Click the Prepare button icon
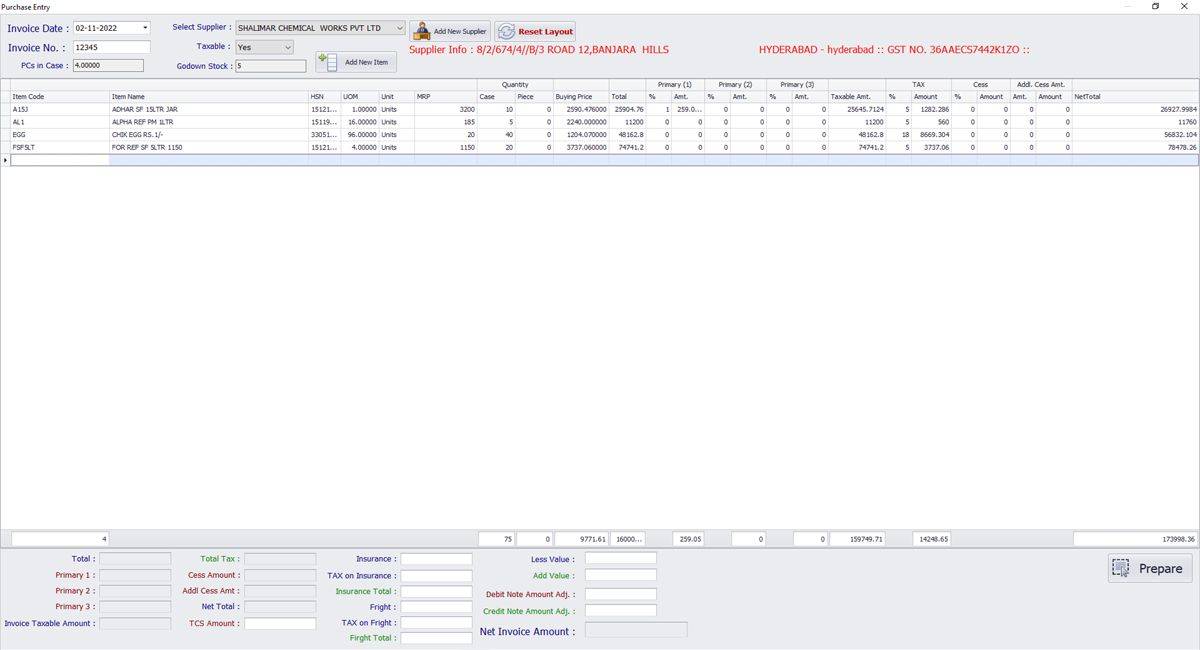 [x=1122, y=568]
